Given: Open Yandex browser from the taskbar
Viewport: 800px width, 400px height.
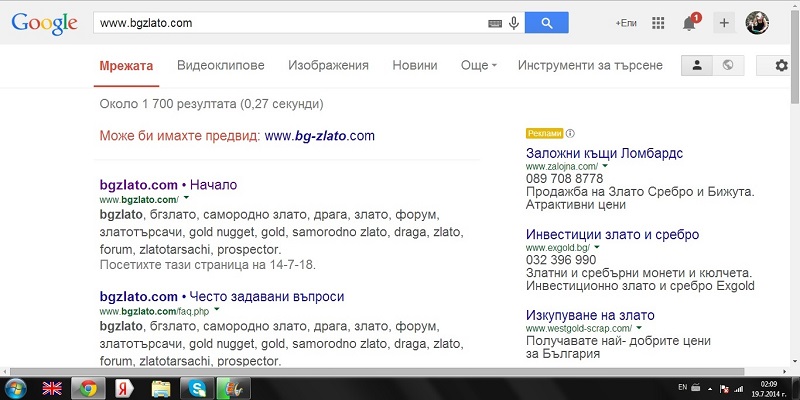Looking at the screenshot, I should (123, 389).
